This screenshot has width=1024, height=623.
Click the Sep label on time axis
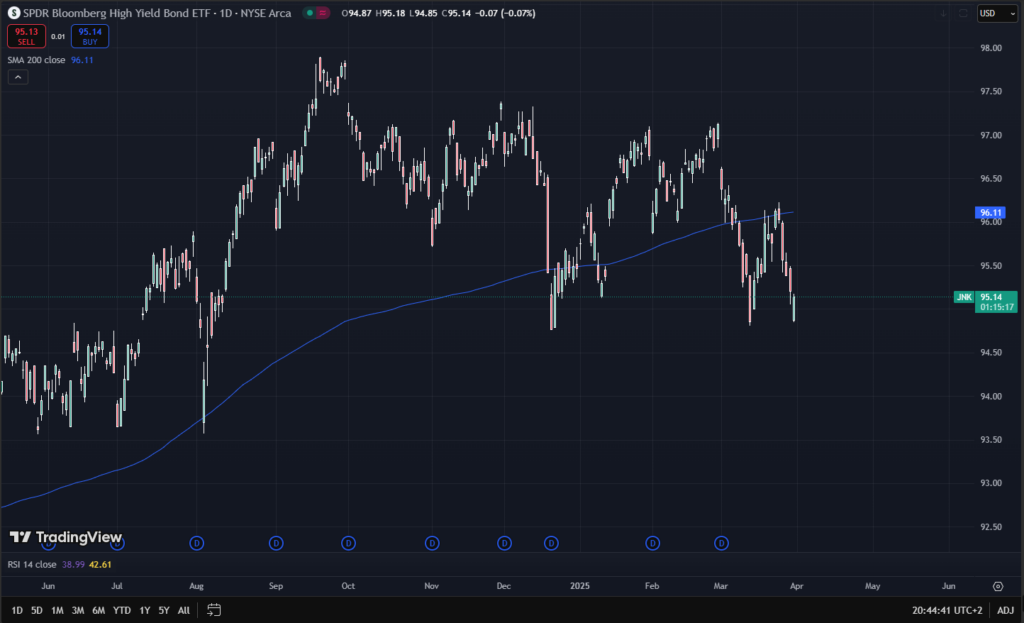coord(276,586)
